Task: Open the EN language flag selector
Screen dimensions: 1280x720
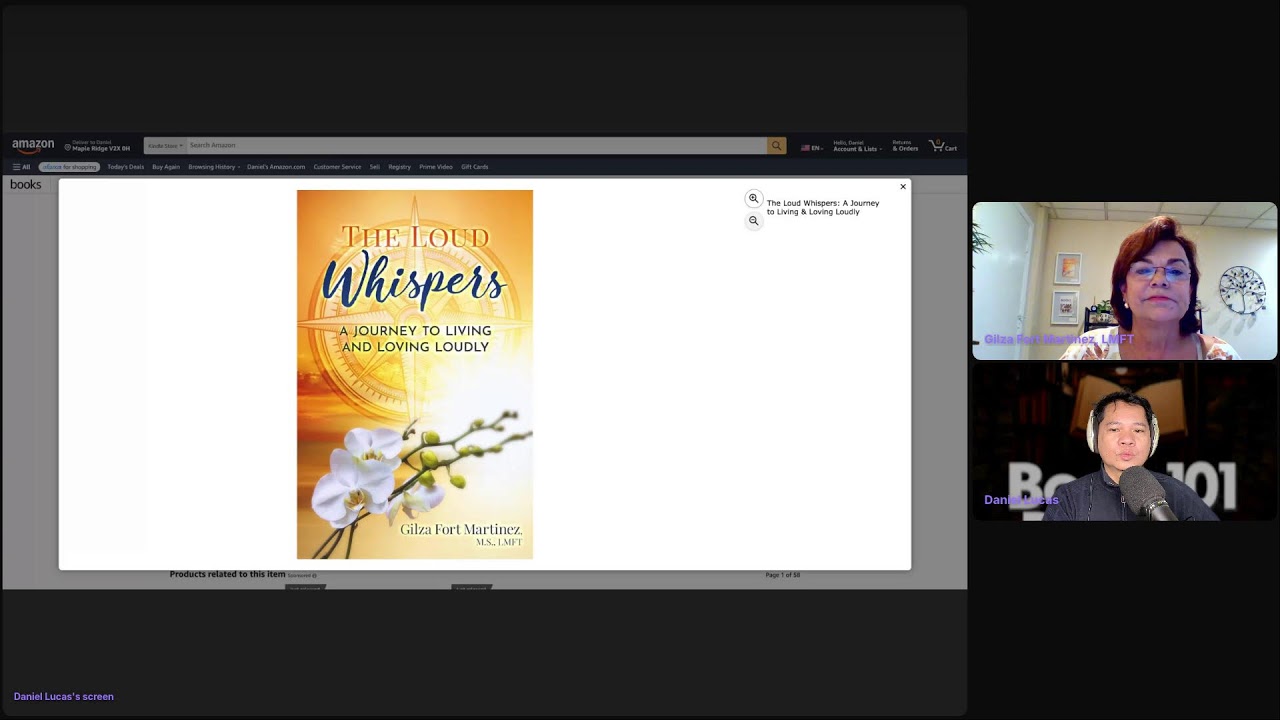Action: [x=811, y=148]
